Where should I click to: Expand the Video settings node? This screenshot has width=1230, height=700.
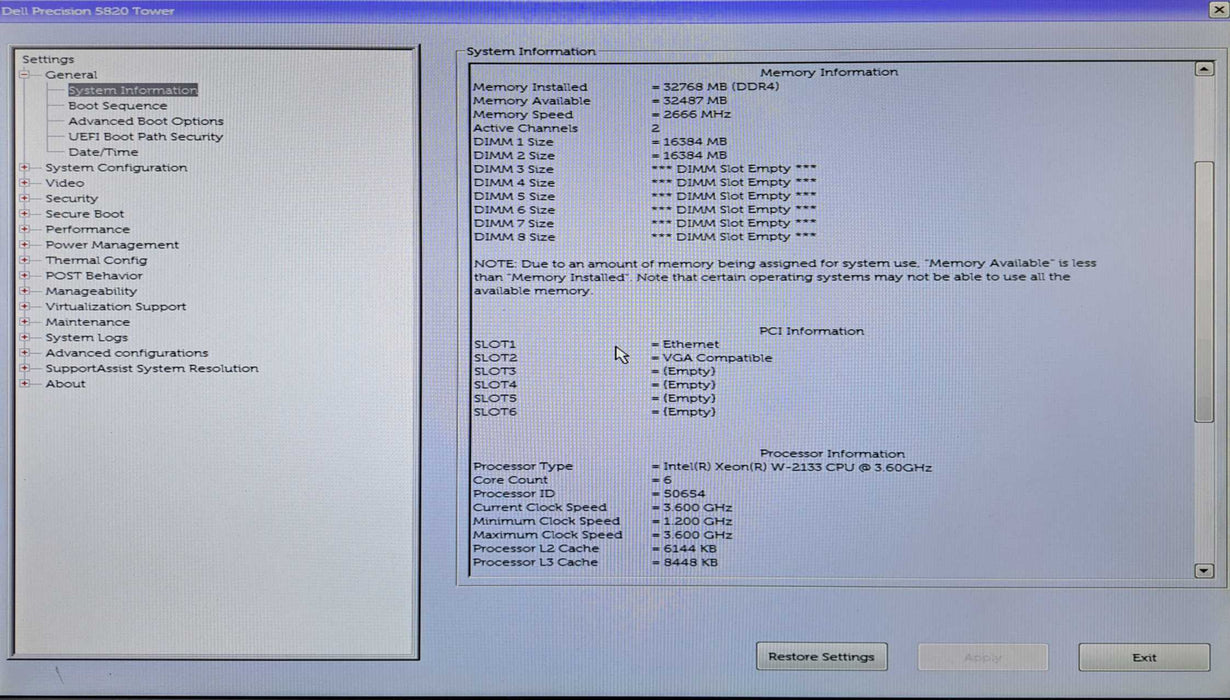click(x=24, y=183)
